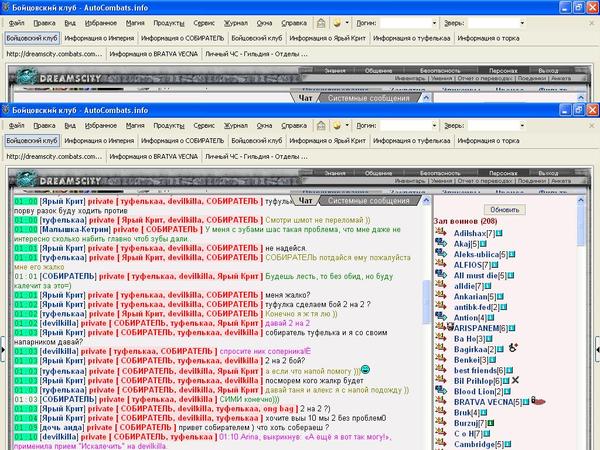600x450 pixels.
Task: Click the Обновить button
Action: tap(505, 210)
